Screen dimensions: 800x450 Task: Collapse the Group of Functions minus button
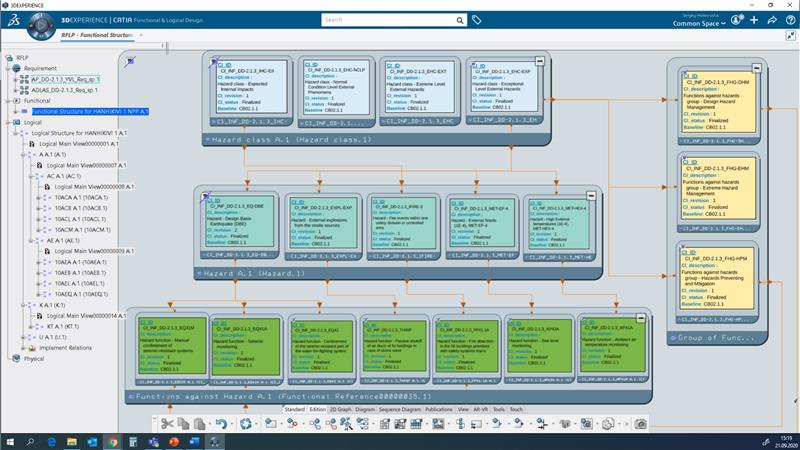[x=757, y=68]
